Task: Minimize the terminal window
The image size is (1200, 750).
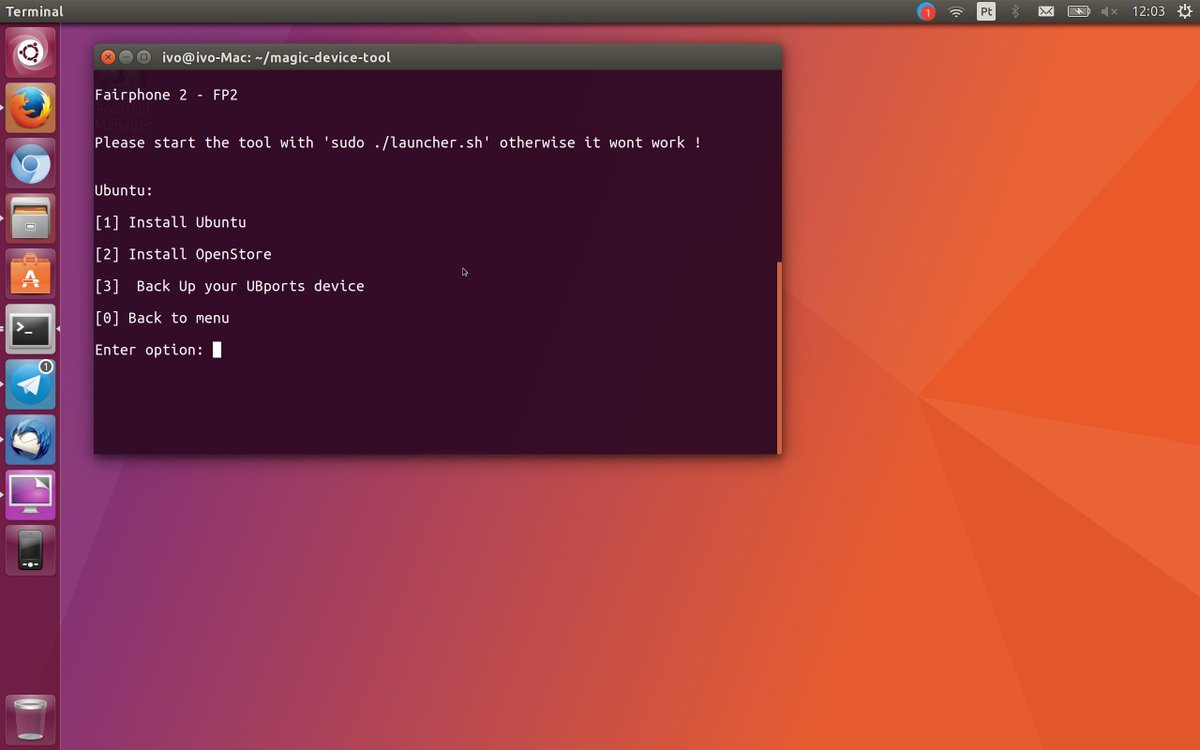Action: pos(126,57)
